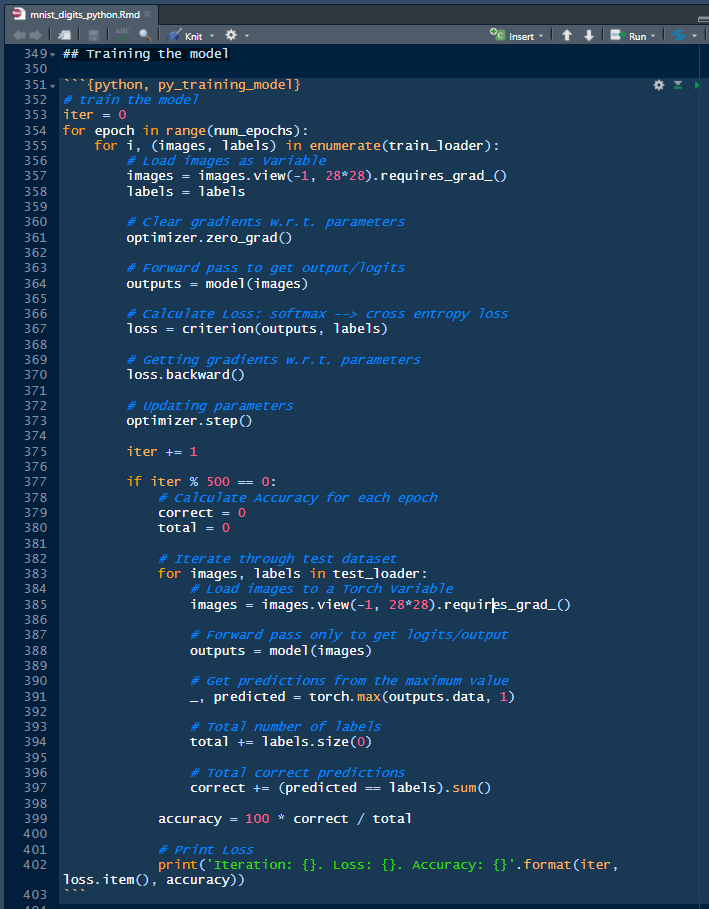Go to previous chunk with up arrow

567,36
